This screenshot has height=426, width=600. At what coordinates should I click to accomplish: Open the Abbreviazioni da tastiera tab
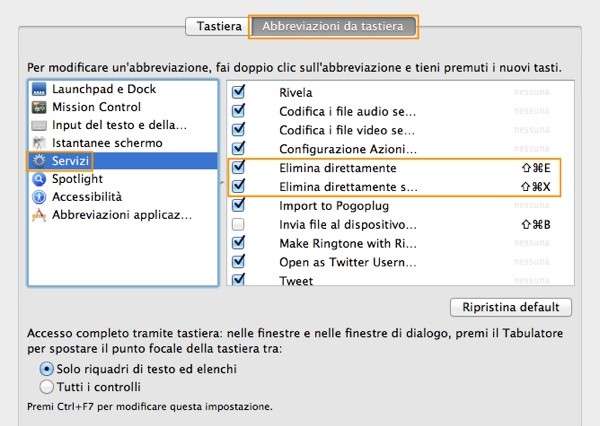pyautogui.click(x=333, y=27)
